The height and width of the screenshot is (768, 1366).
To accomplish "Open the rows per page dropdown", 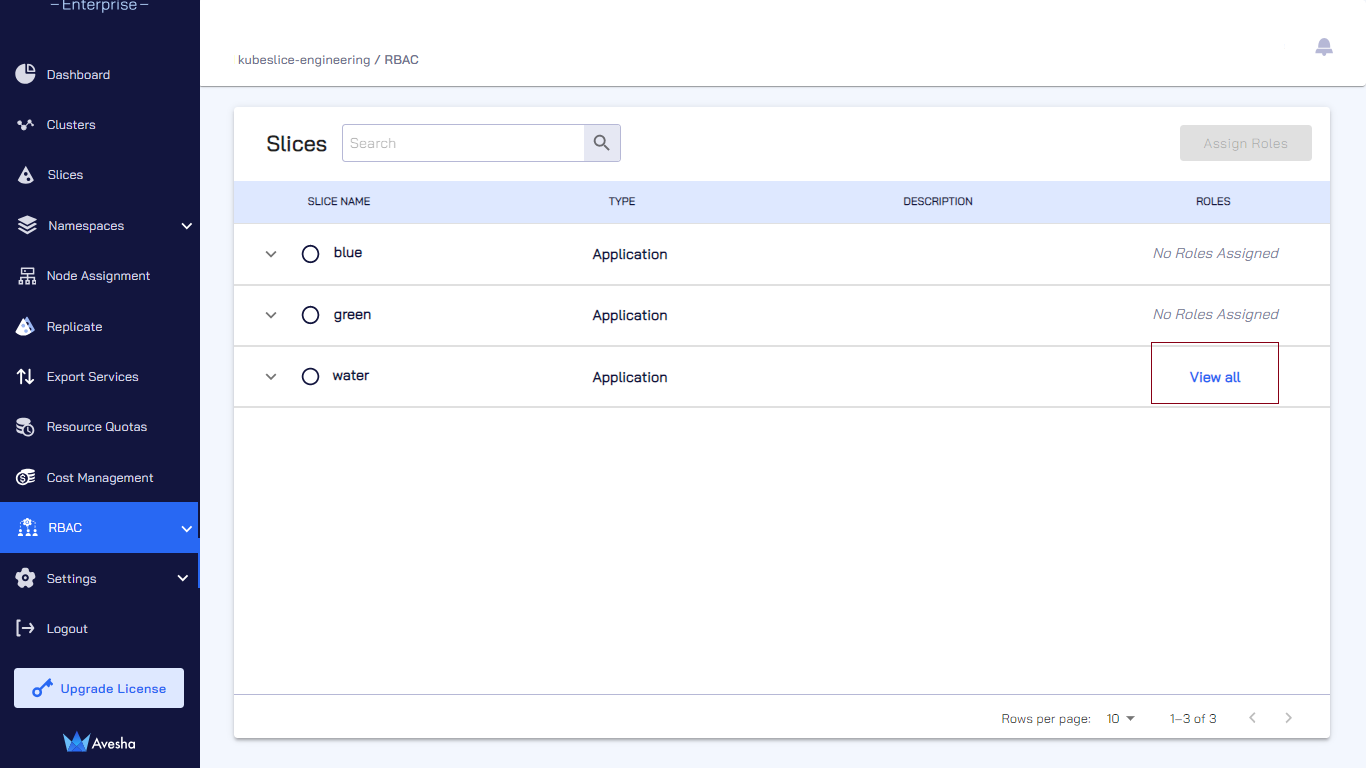I will pos(1121,718).
